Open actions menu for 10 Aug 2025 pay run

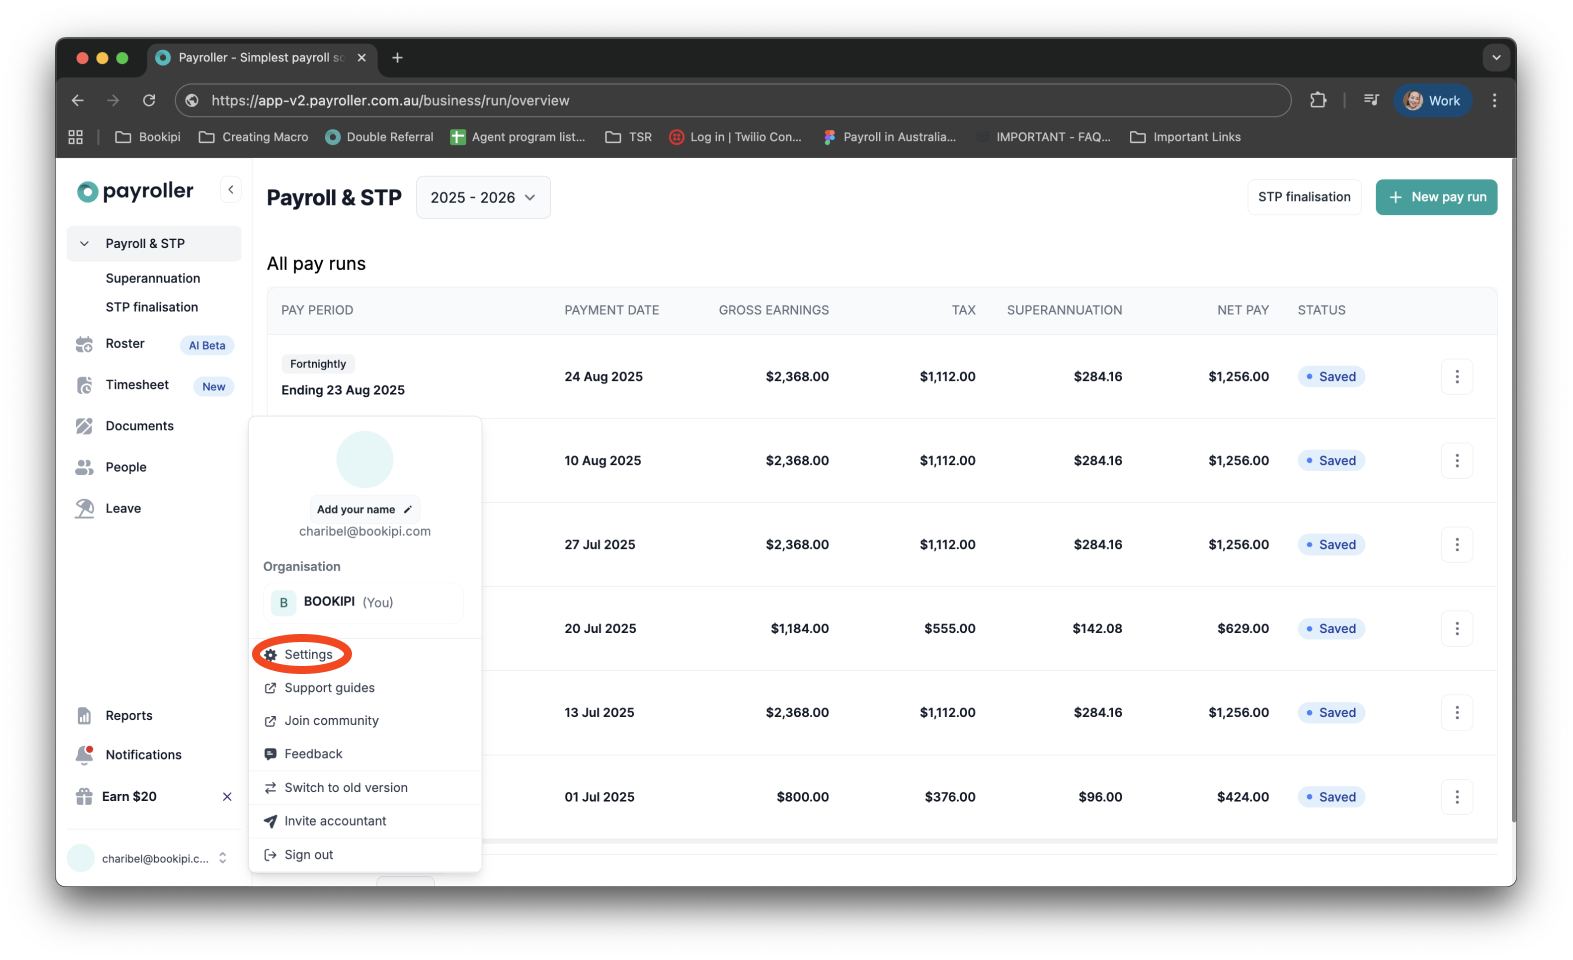tap(1457, 461)
